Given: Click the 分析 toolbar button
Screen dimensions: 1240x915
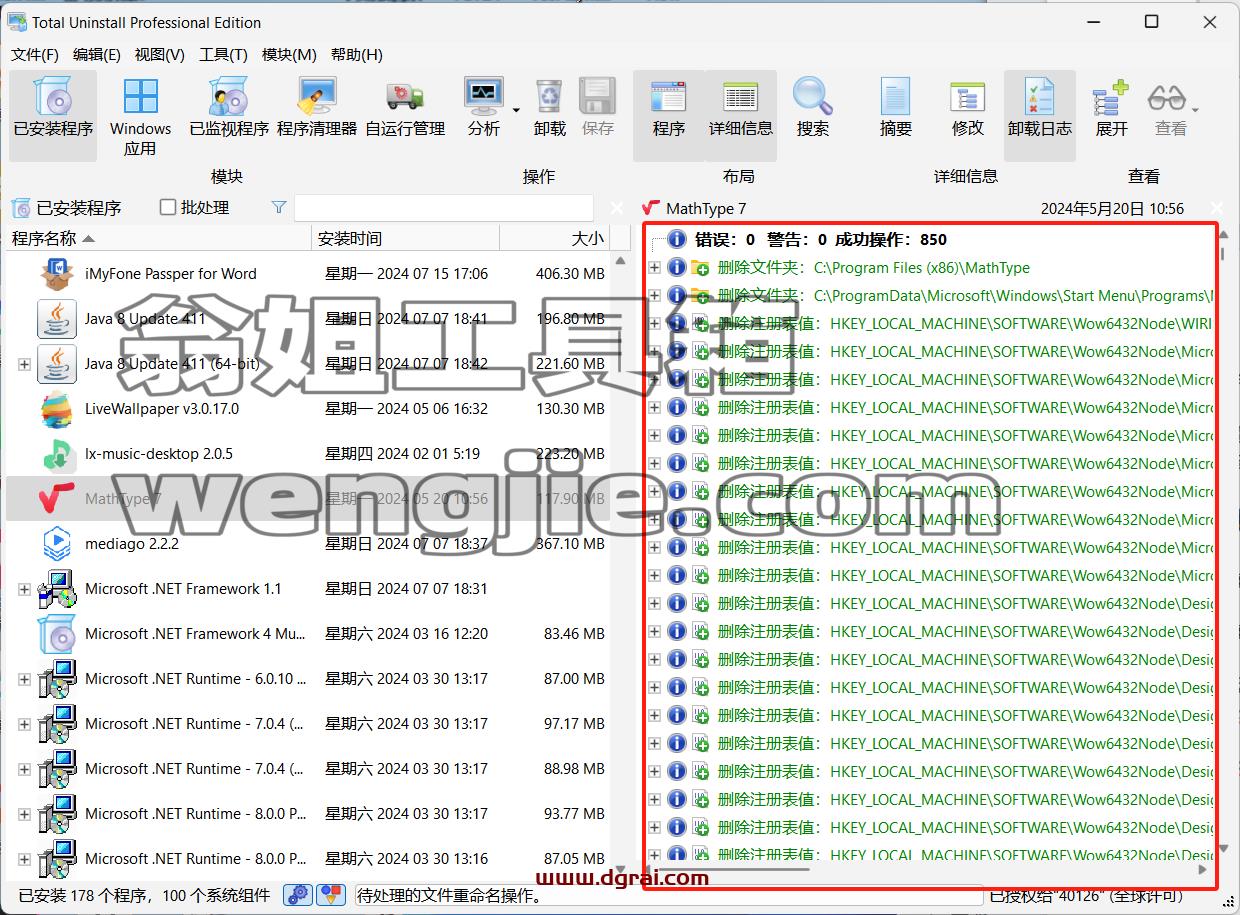Looking at the screenshot, I should pyautogui.click(x=484, y=108).
